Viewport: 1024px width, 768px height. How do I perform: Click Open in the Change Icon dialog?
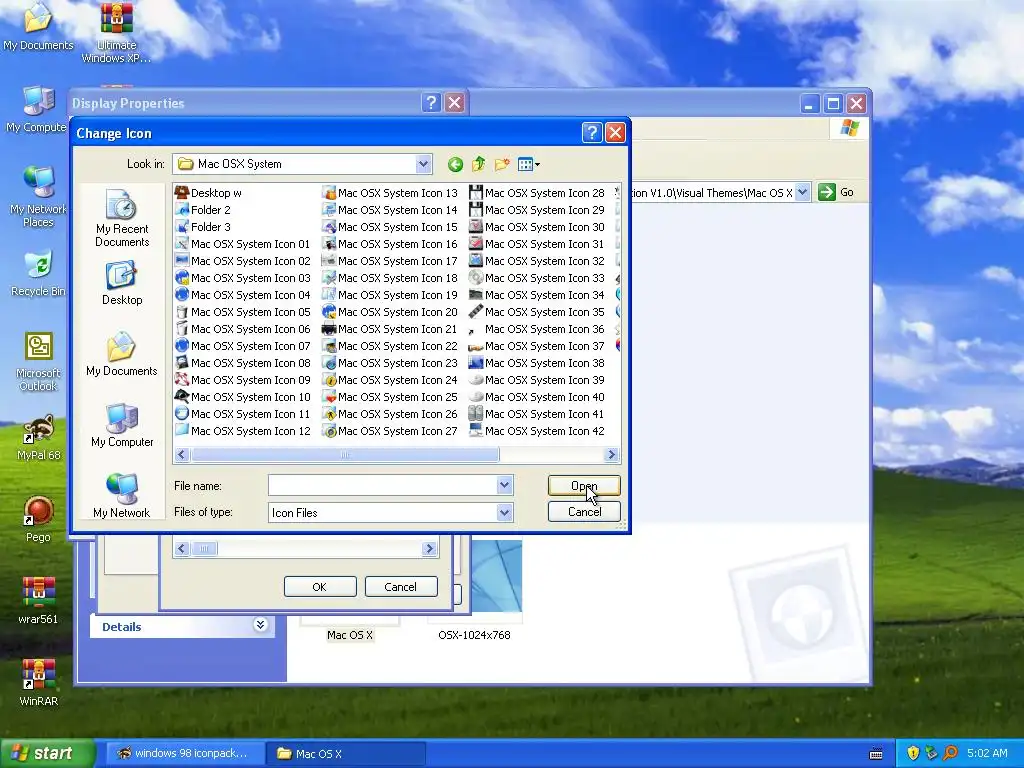[584, 485]
